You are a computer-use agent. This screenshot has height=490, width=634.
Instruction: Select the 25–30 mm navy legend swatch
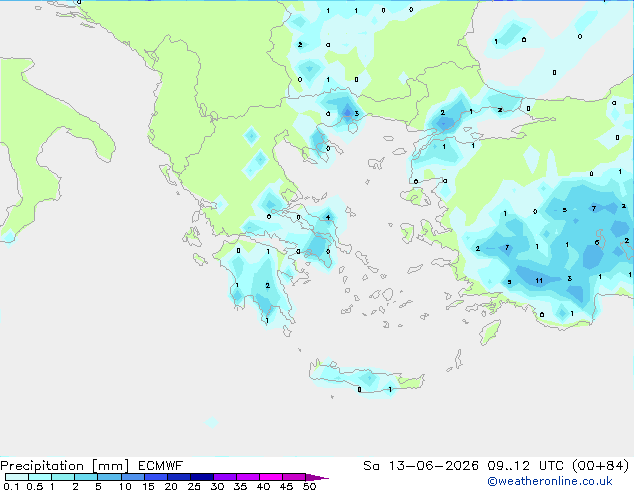coord(201,477)
